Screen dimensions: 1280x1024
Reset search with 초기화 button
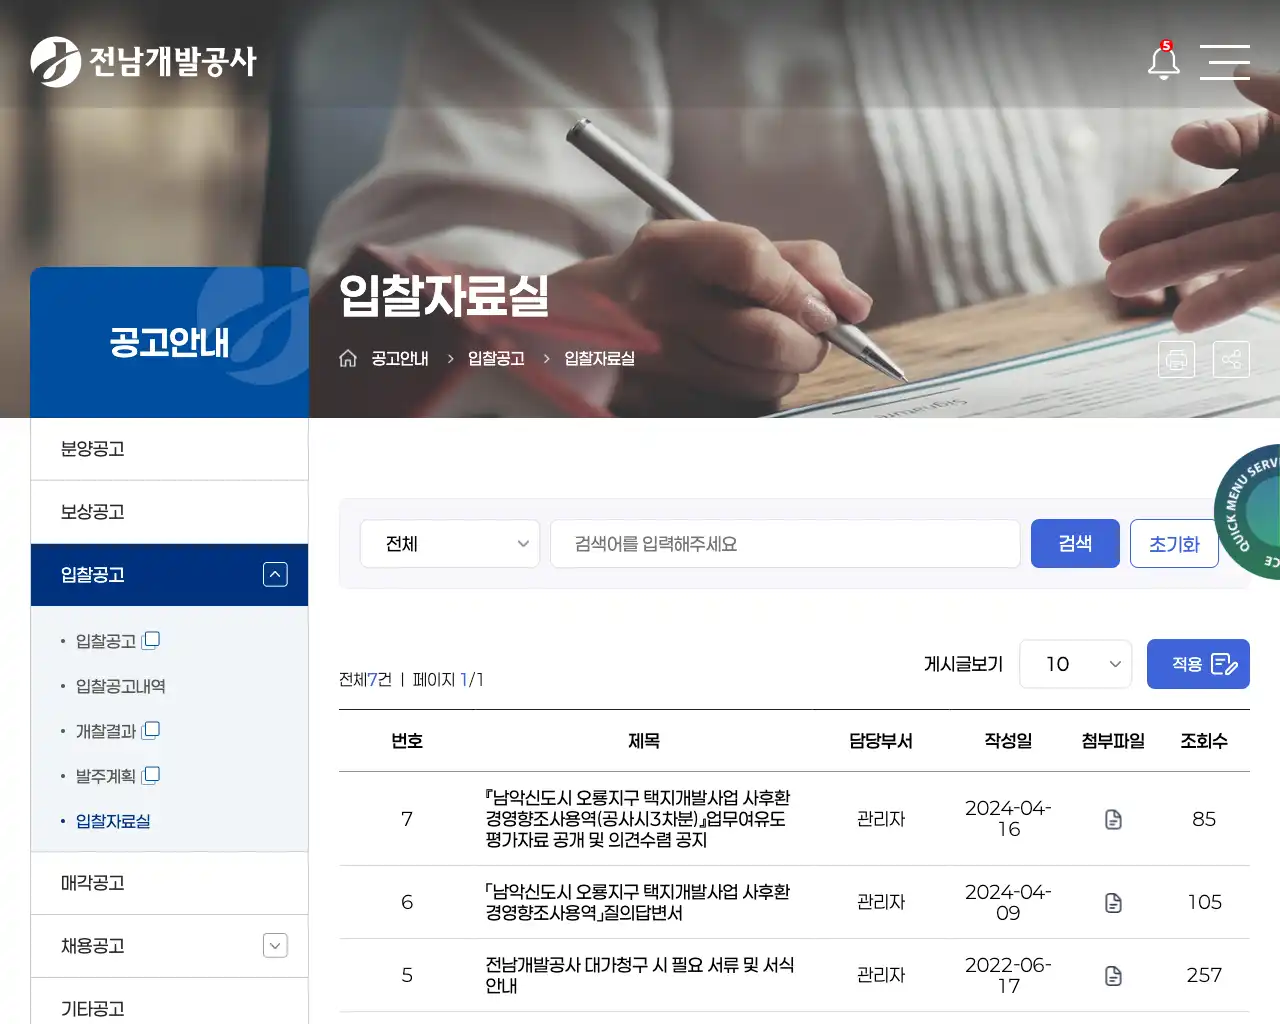pos(1174,543)
